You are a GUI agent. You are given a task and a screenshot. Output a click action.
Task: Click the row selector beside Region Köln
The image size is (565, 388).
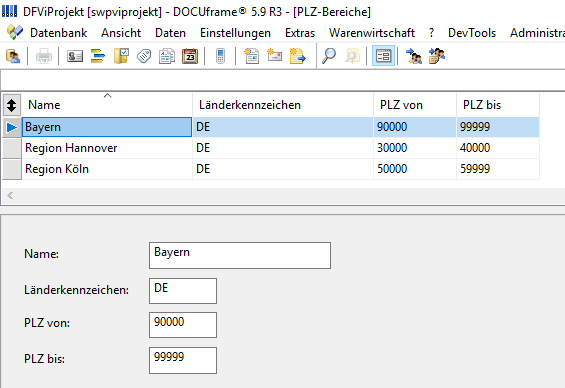(12, 169)
